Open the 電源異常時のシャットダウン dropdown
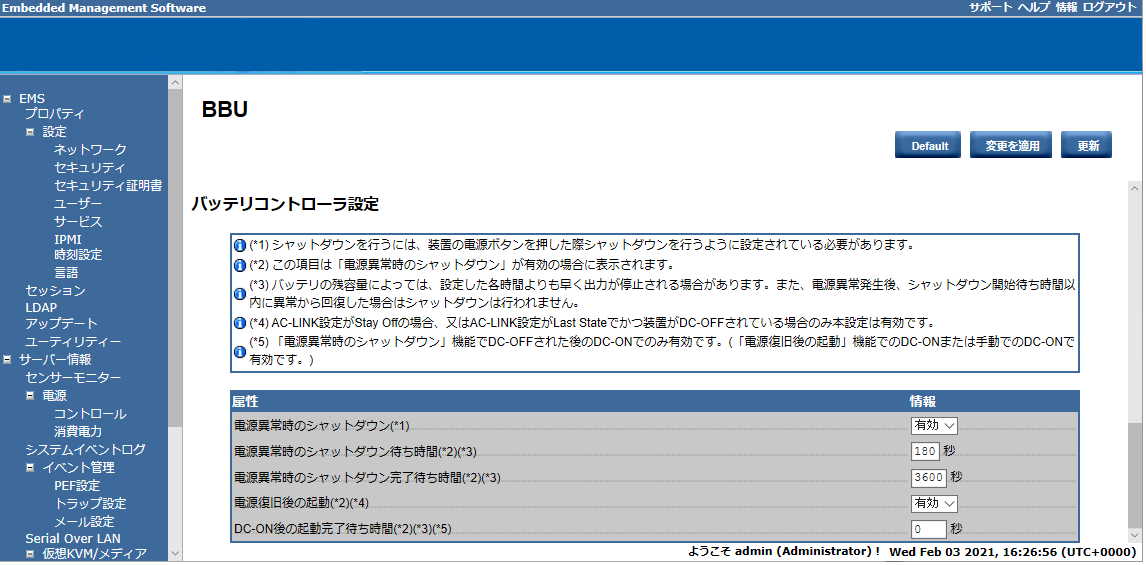The width and height of the screenshot is (1146, 565). coord(934,426)
